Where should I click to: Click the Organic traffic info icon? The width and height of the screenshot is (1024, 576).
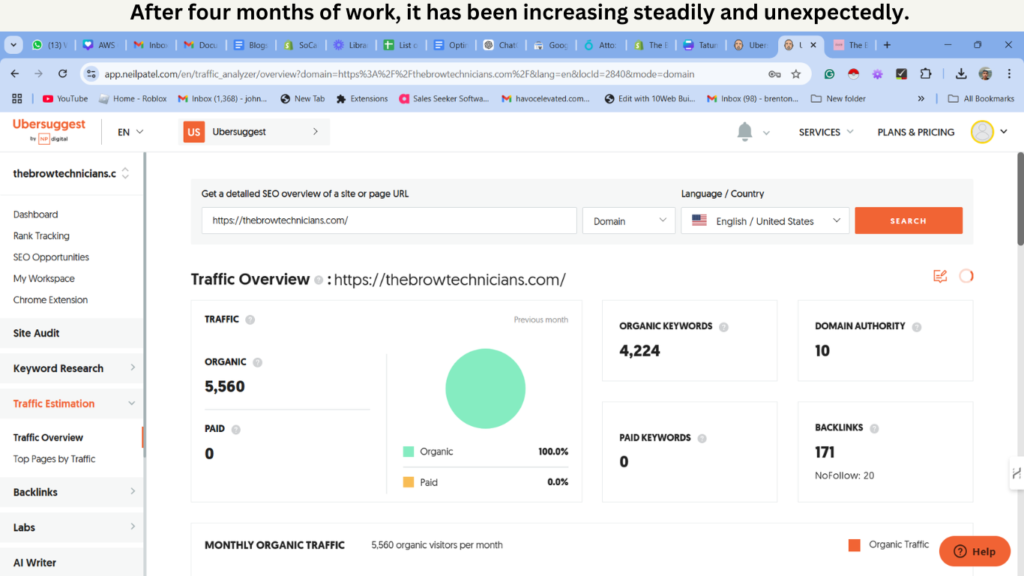tap(257, 362)
